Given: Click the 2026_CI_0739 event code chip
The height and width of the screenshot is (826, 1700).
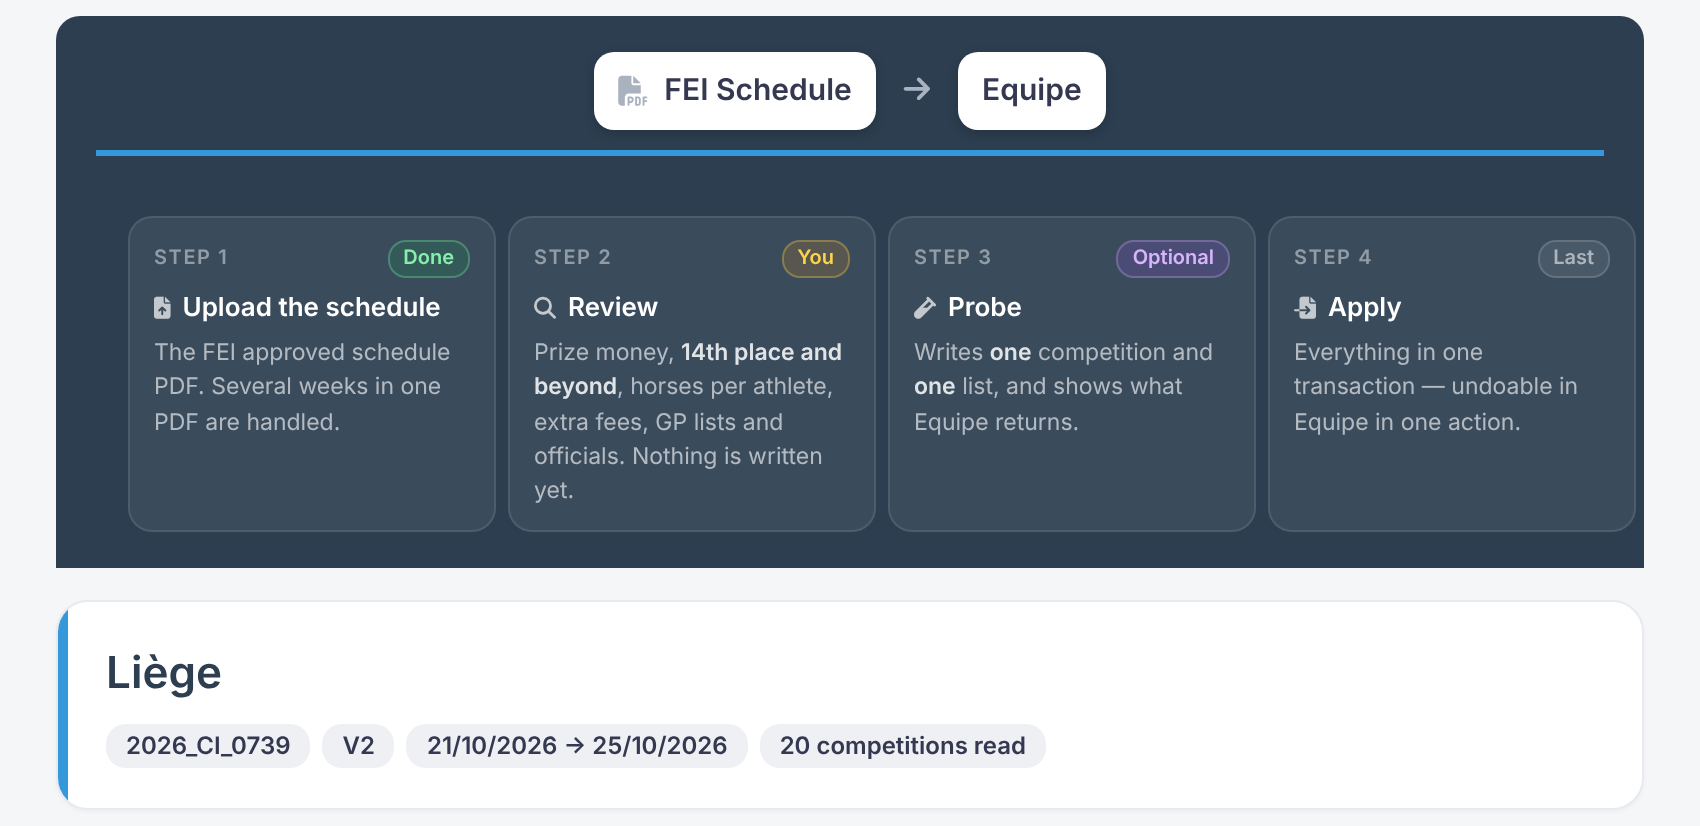Looking at the screenshot, I should [208, 746].
